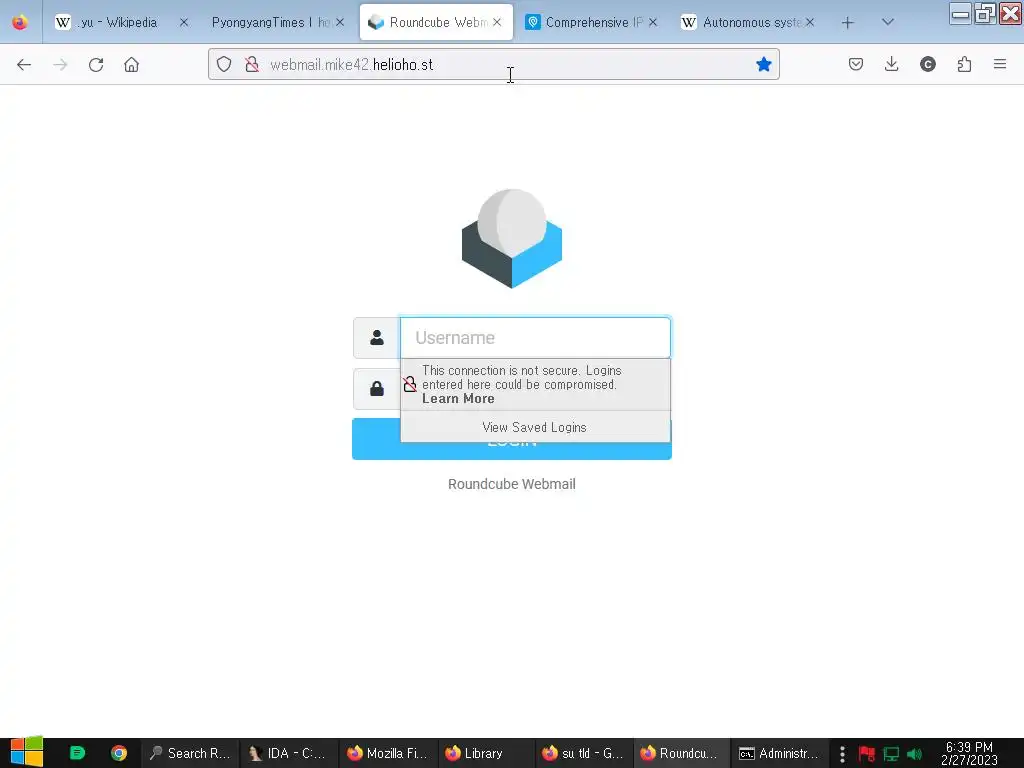
Task: Open tracking protection shield icon
Action: tap(224, 65)
